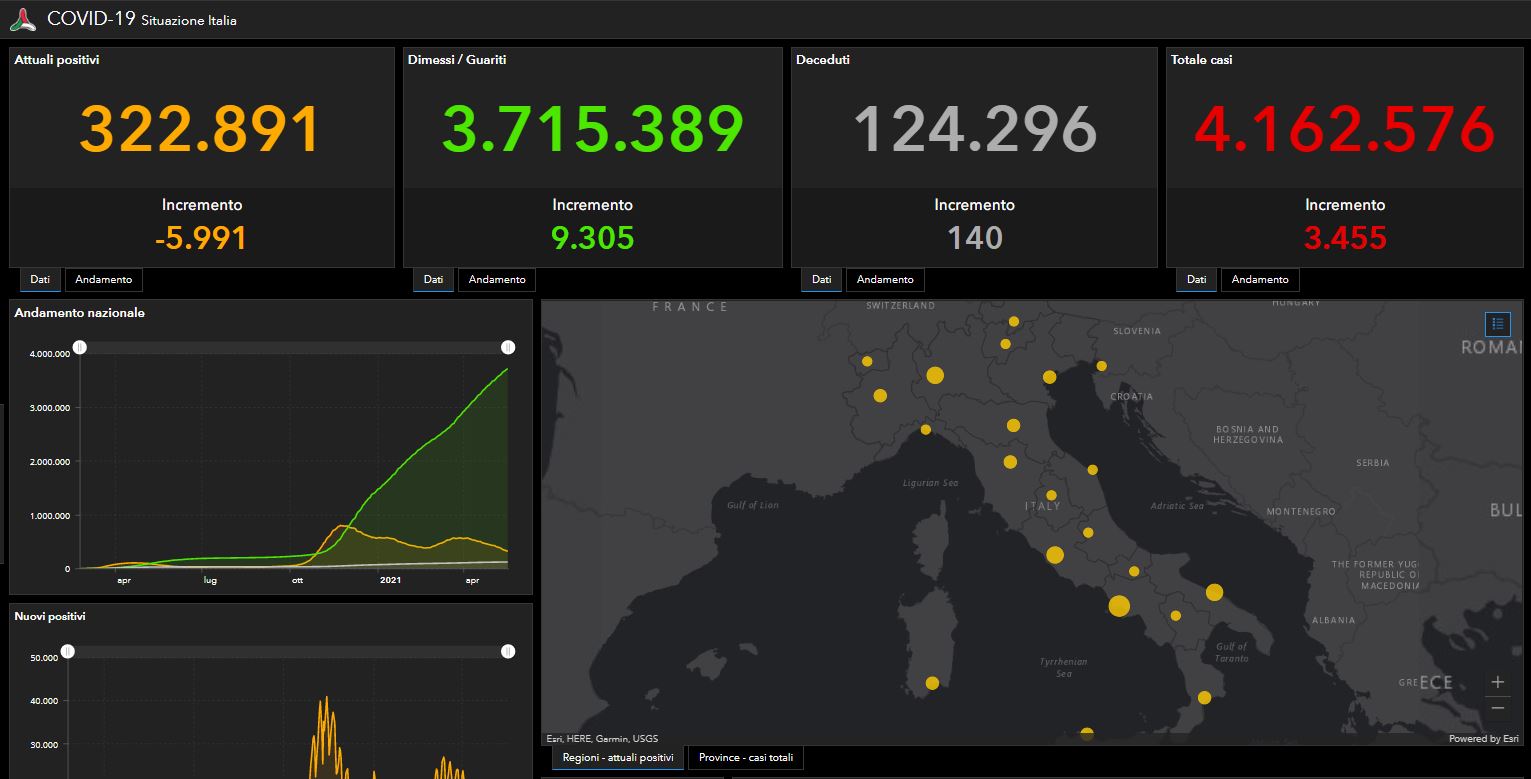
Task: Click the Nuovi positivi chart title
Action: coord(50,616)
